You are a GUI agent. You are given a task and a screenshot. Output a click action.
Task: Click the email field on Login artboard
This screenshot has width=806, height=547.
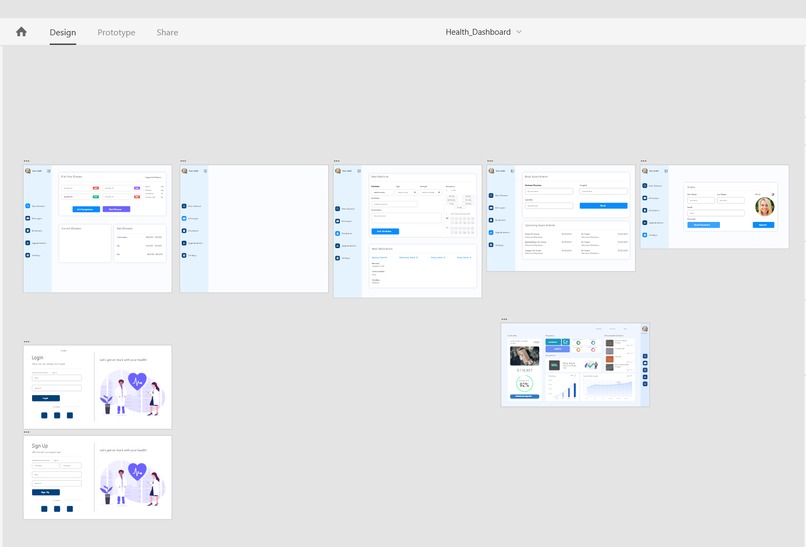[57, 378]
